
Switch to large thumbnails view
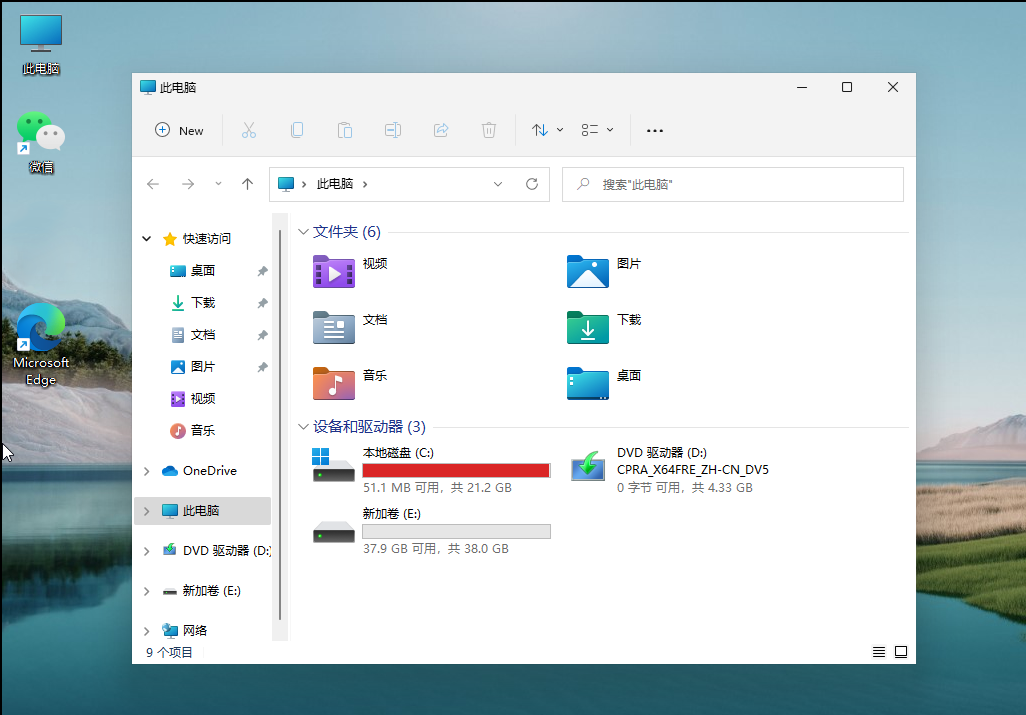(900, 651)
